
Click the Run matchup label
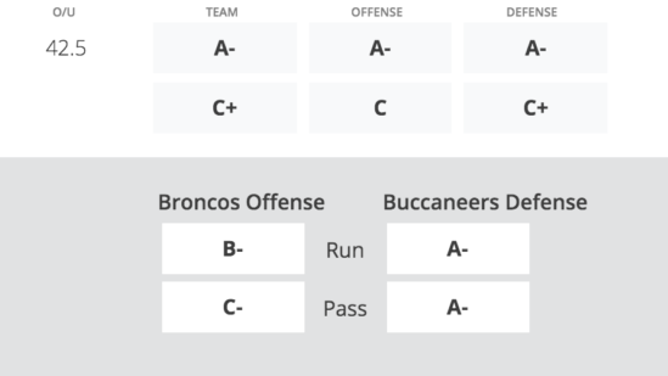345,250
